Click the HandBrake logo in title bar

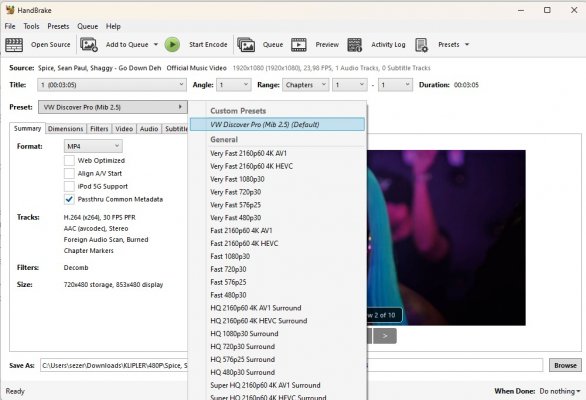click(10, 10)
